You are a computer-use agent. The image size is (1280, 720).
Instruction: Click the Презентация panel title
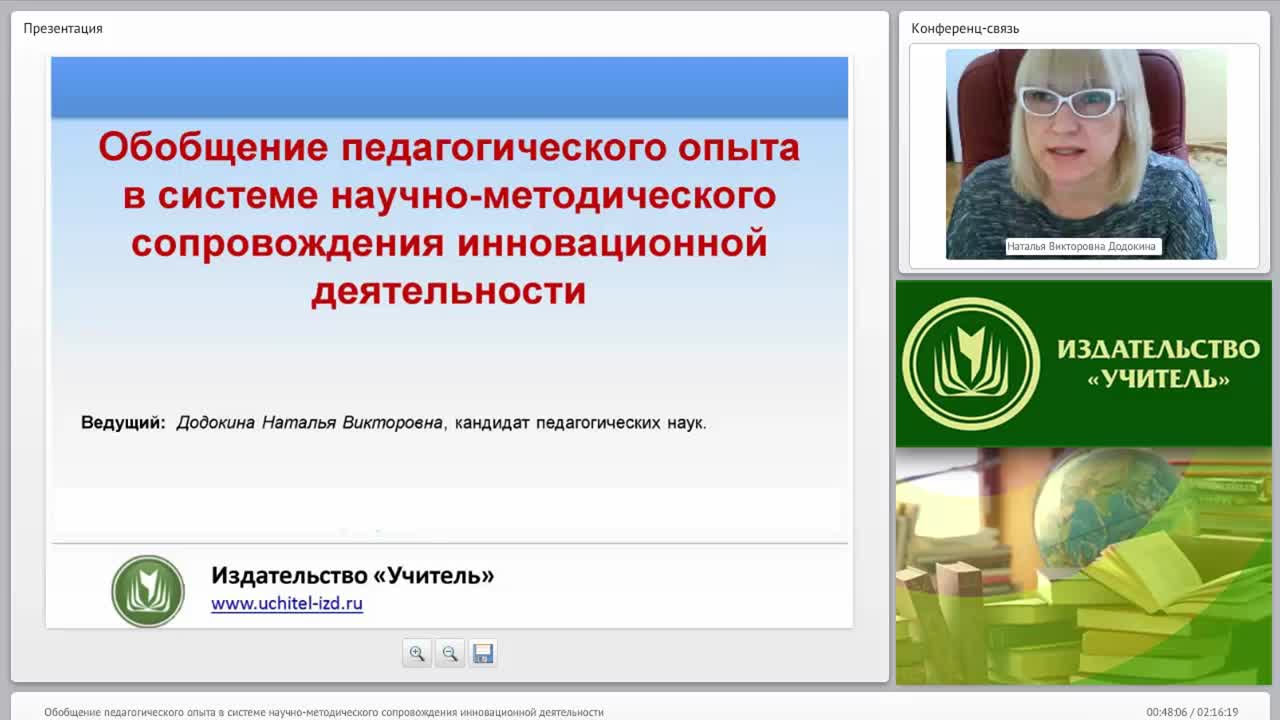[63, 28]
